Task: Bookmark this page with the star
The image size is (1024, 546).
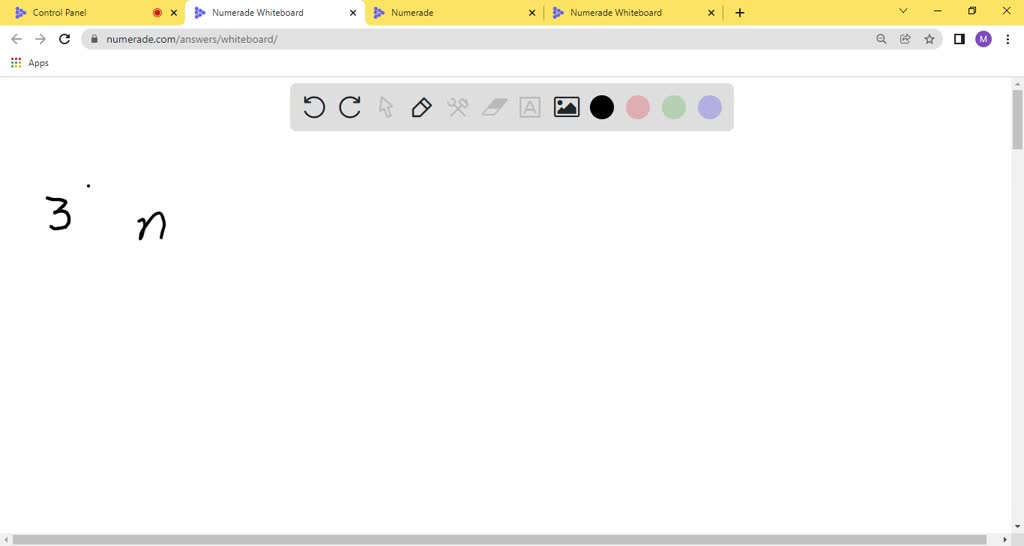Action: tap(929, 39)
